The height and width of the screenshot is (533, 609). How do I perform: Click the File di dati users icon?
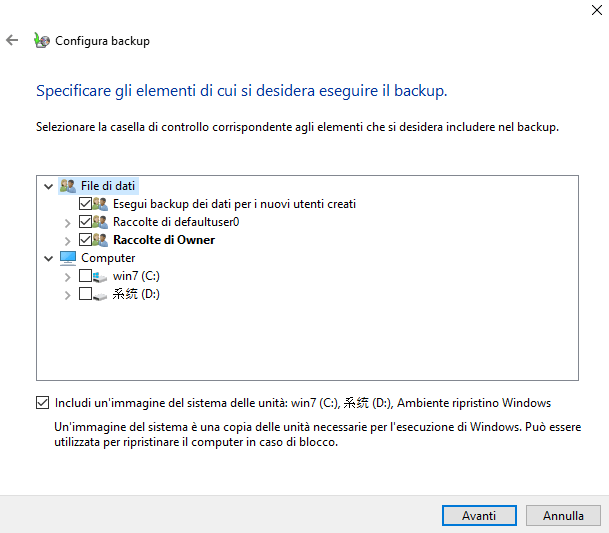(x=68, y=186)
